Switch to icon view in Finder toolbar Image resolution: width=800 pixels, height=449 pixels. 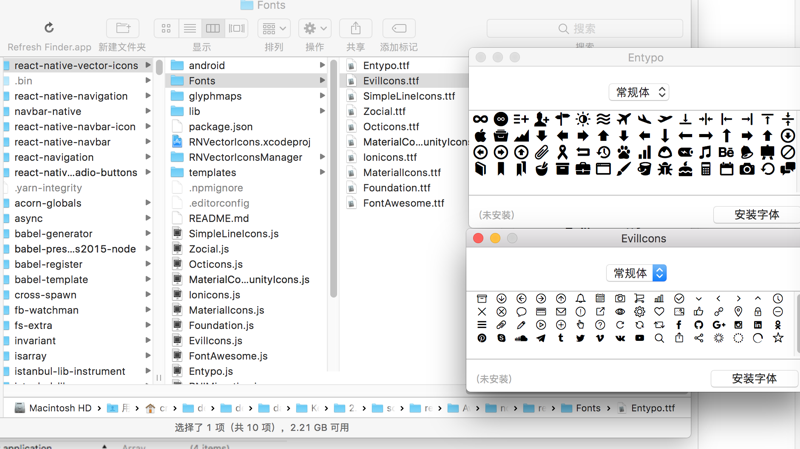[x=166, y=29]
